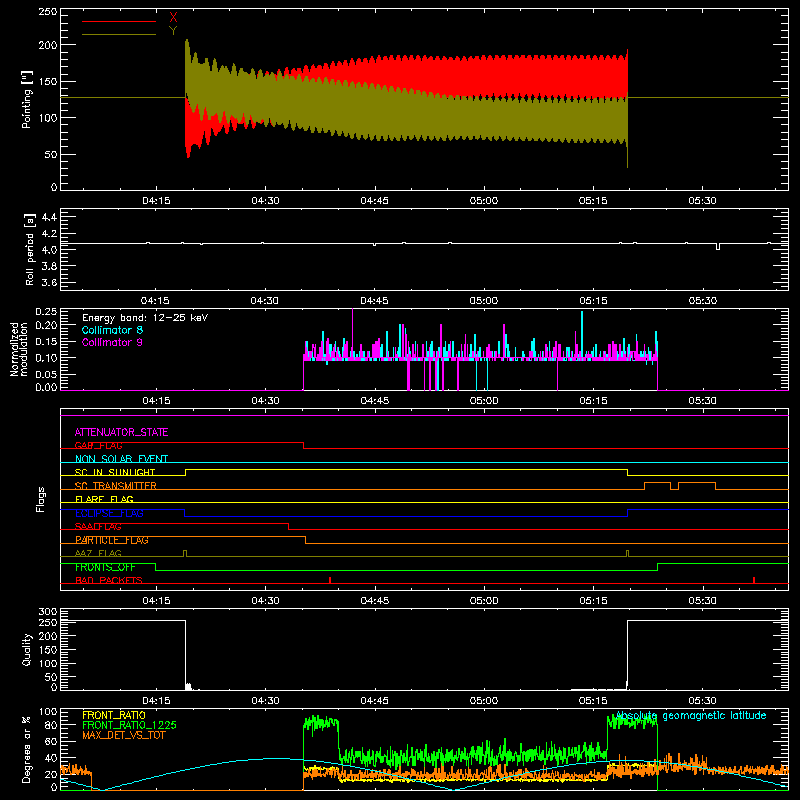Click the ECLIPSE_FLAG label

click(109, 513)
